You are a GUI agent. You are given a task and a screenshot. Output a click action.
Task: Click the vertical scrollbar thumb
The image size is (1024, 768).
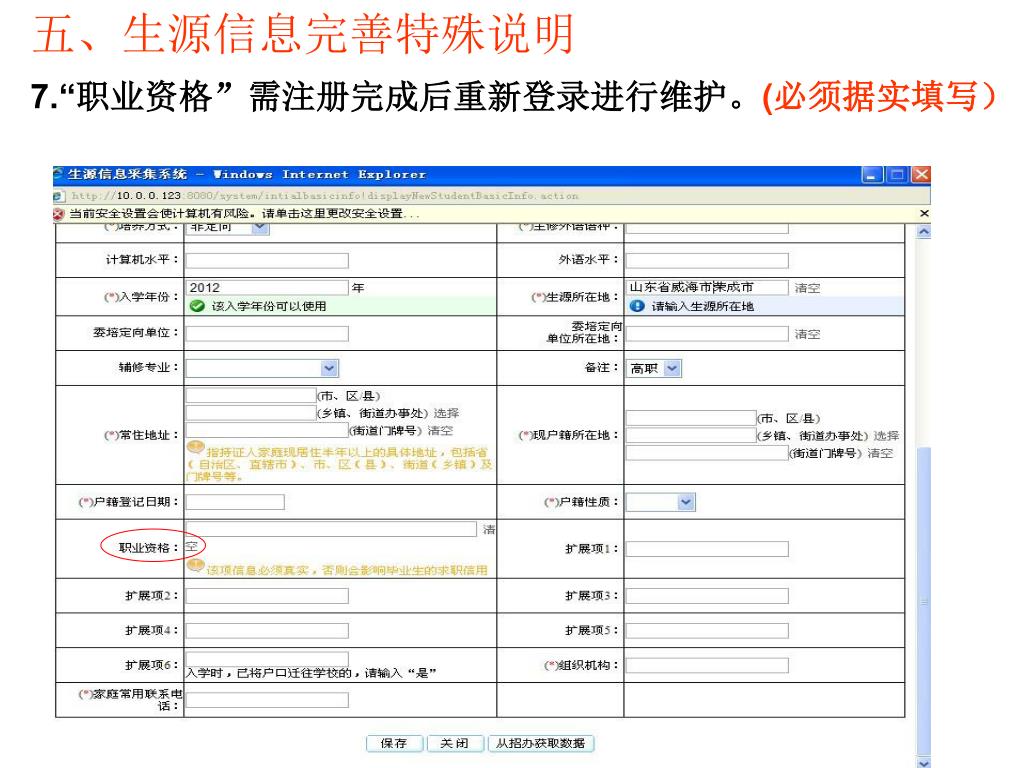(x=923, y=601)
